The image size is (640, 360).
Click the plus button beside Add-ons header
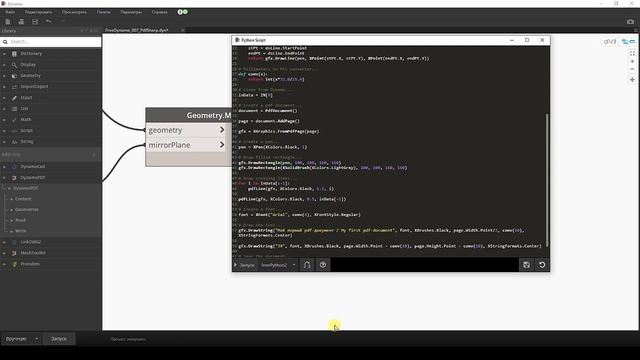pos(94,154)
